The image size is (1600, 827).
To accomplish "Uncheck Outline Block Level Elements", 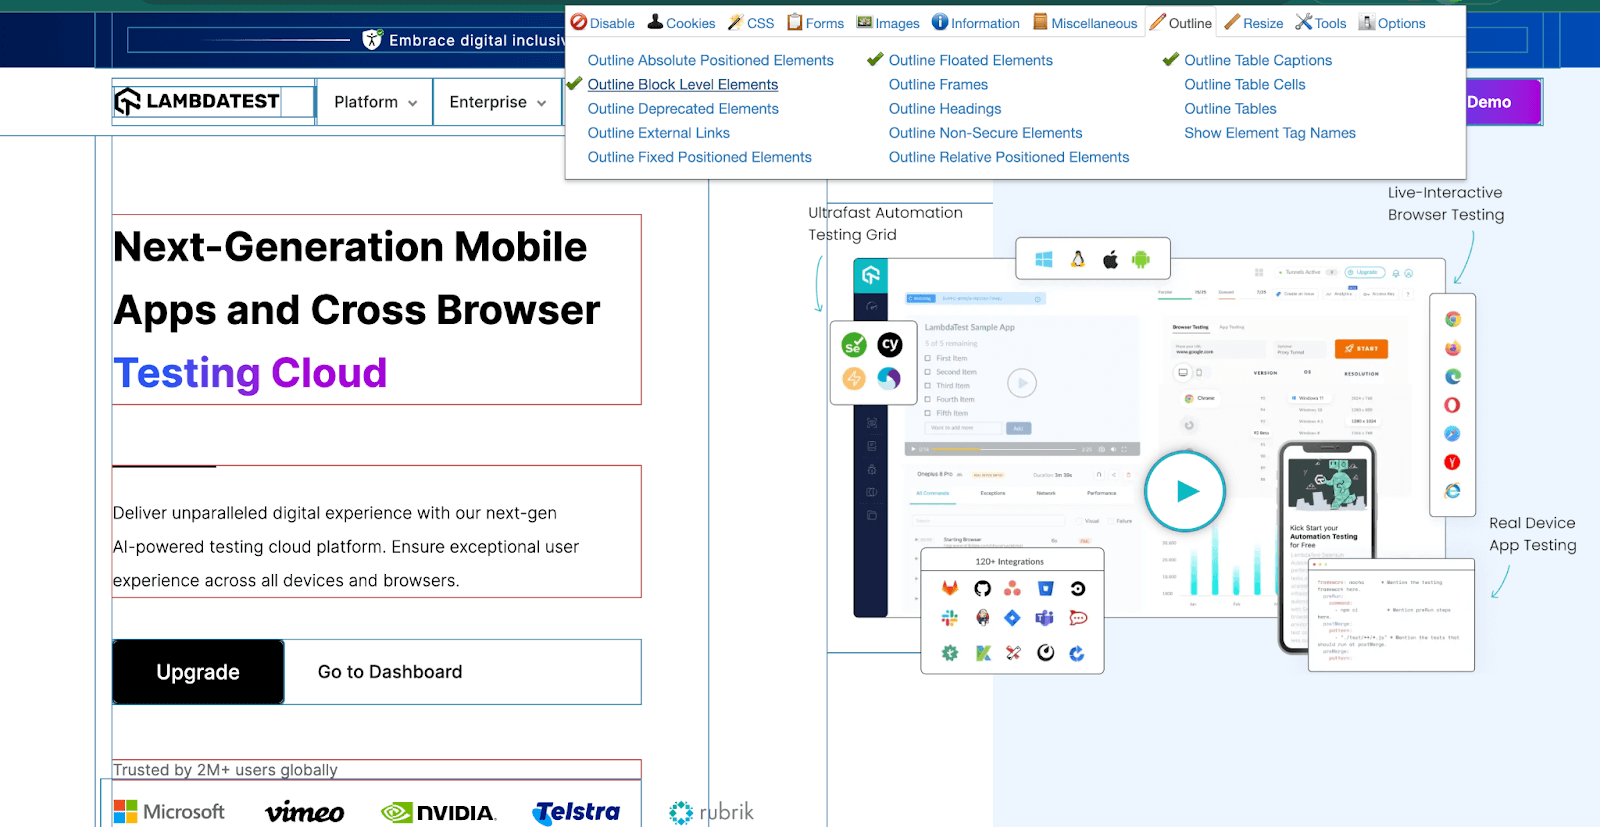I will [682, 85].
